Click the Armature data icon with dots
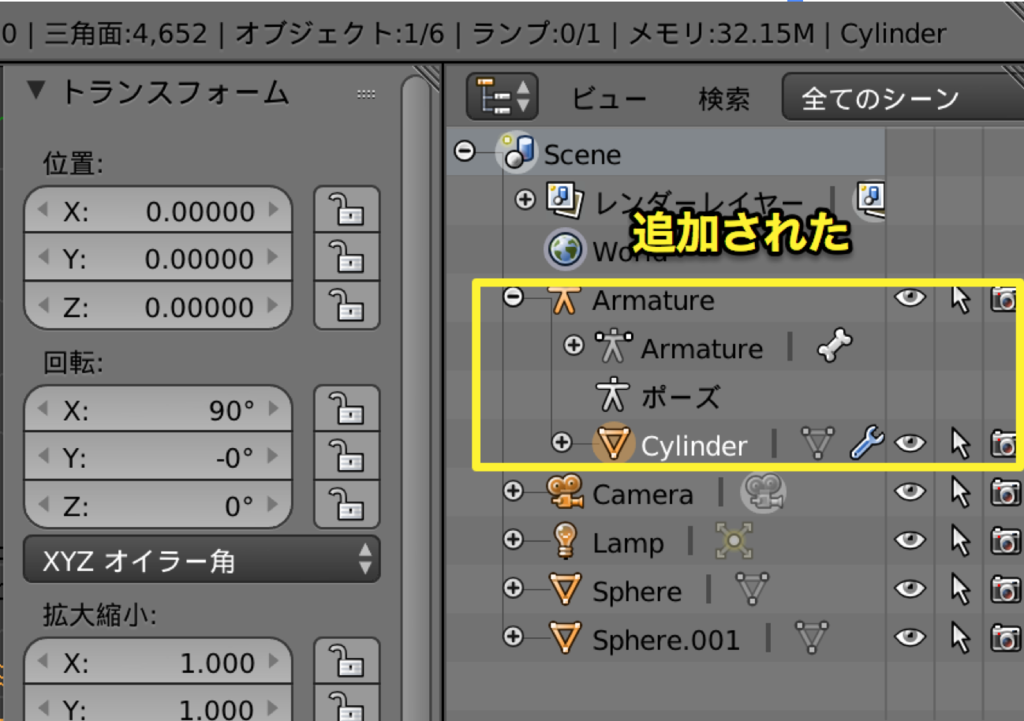 point(613,346)
